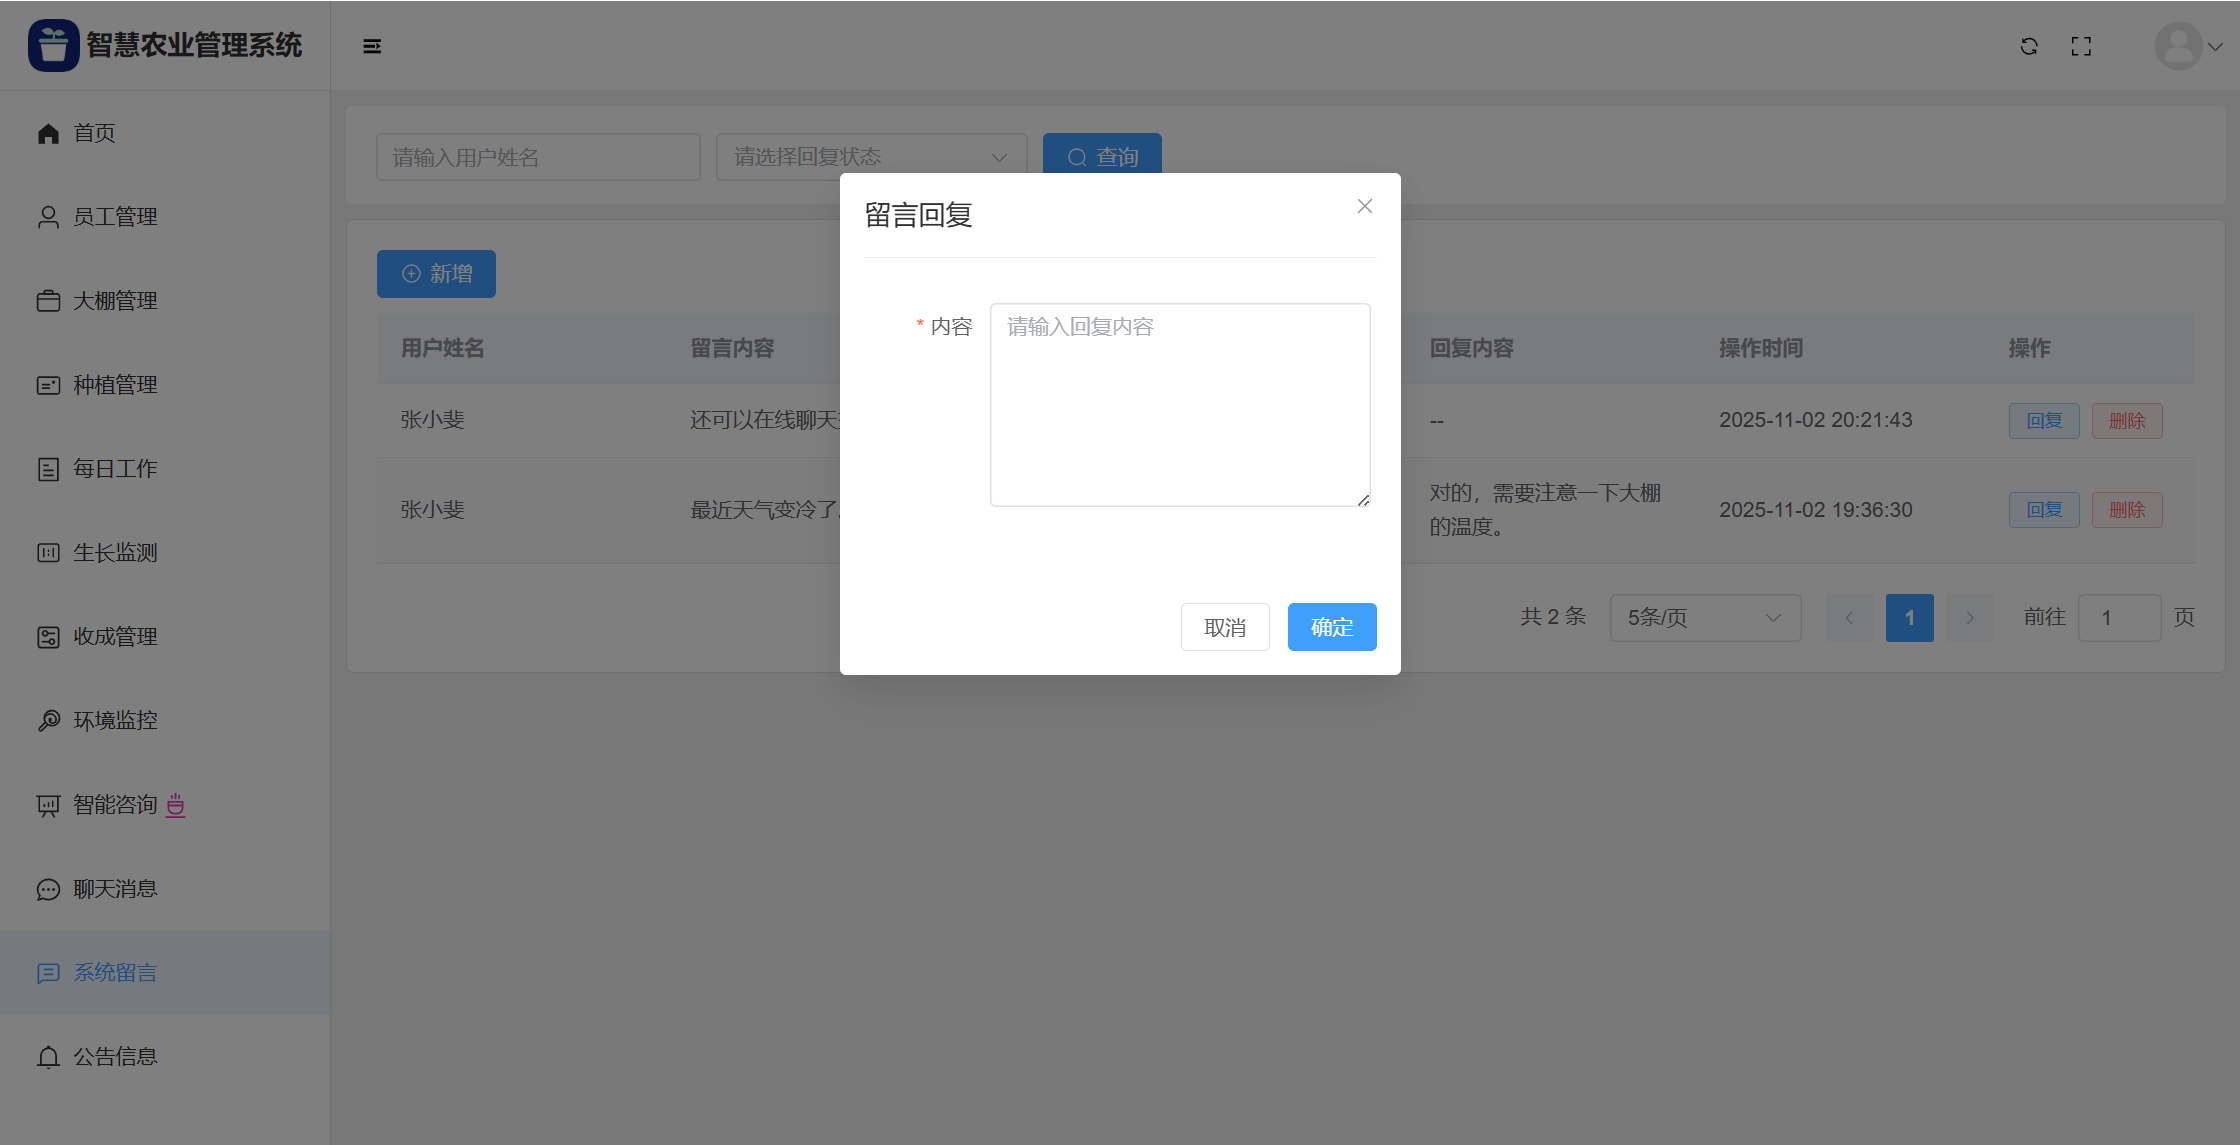Click the 查询 search button
This screenshot has height=1145, width=2240.
pyautogui.click(x=1102, y=157)
